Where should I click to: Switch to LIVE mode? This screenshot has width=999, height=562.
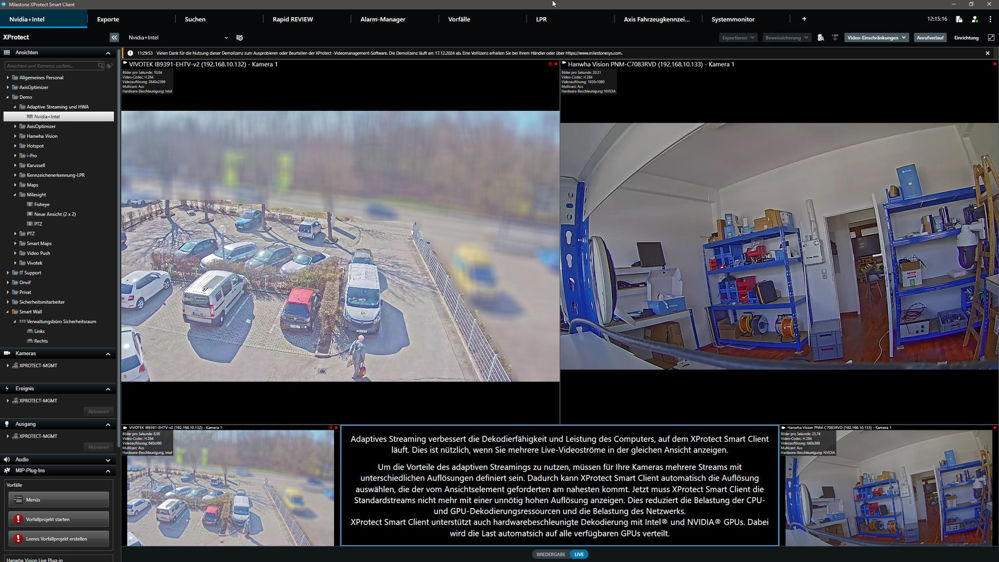click(x=578, y=554)
